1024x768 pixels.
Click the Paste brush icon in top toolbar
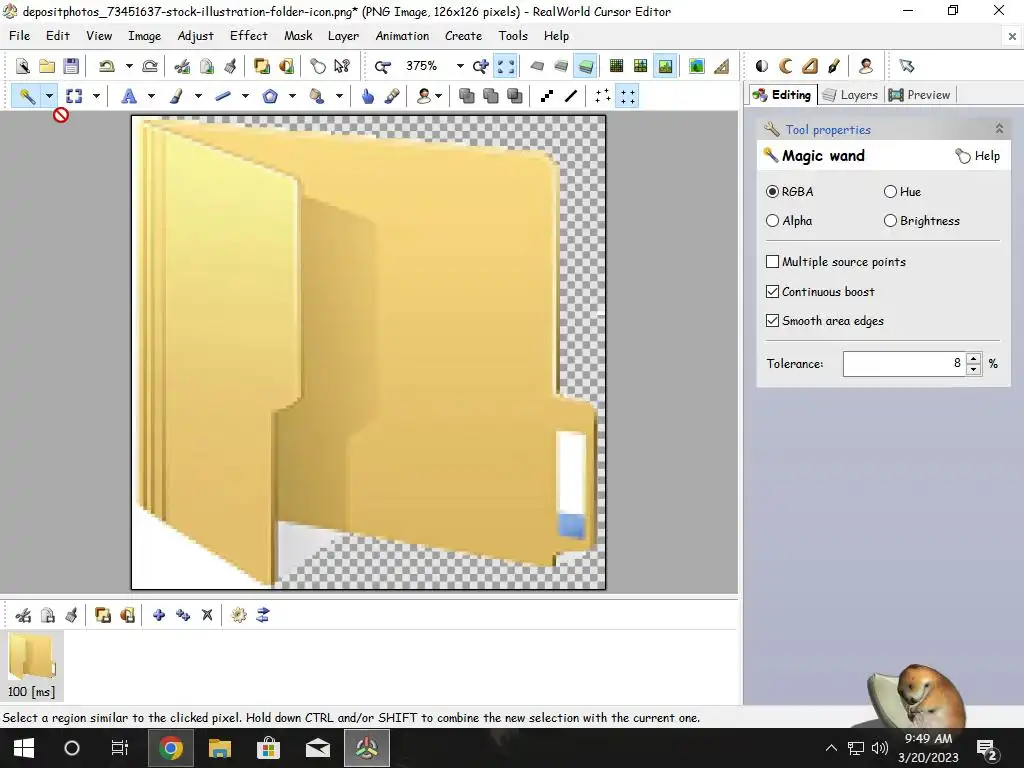[x=231, y=66]
